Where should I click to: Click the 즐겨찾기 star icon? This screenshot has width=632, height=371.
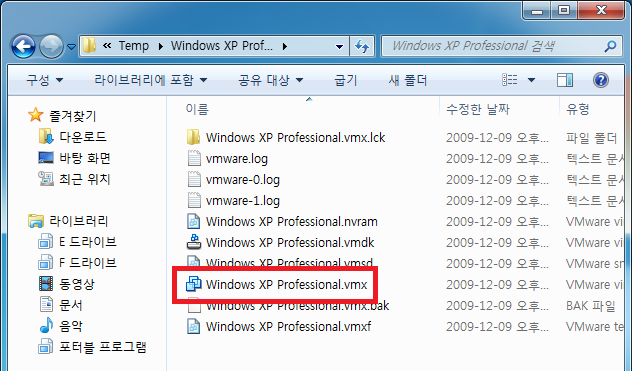35,115
